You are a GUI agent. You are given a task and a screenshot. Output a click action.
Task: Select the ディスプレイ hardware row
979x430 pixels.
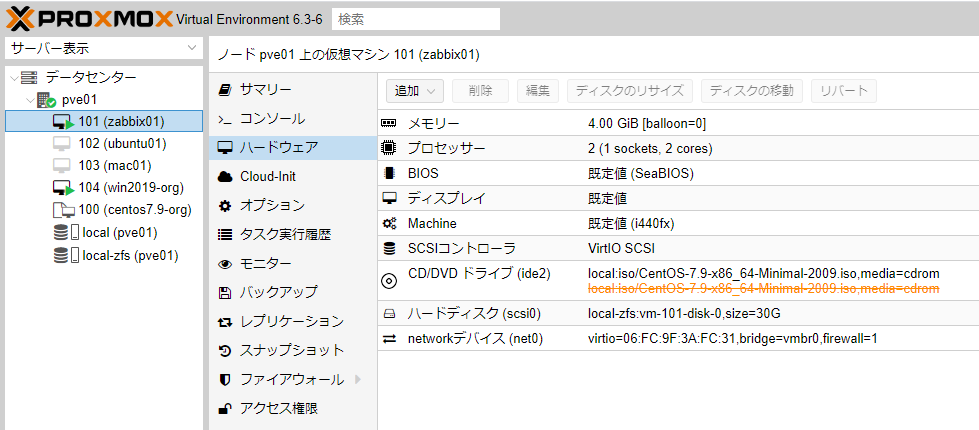point(678,198)
